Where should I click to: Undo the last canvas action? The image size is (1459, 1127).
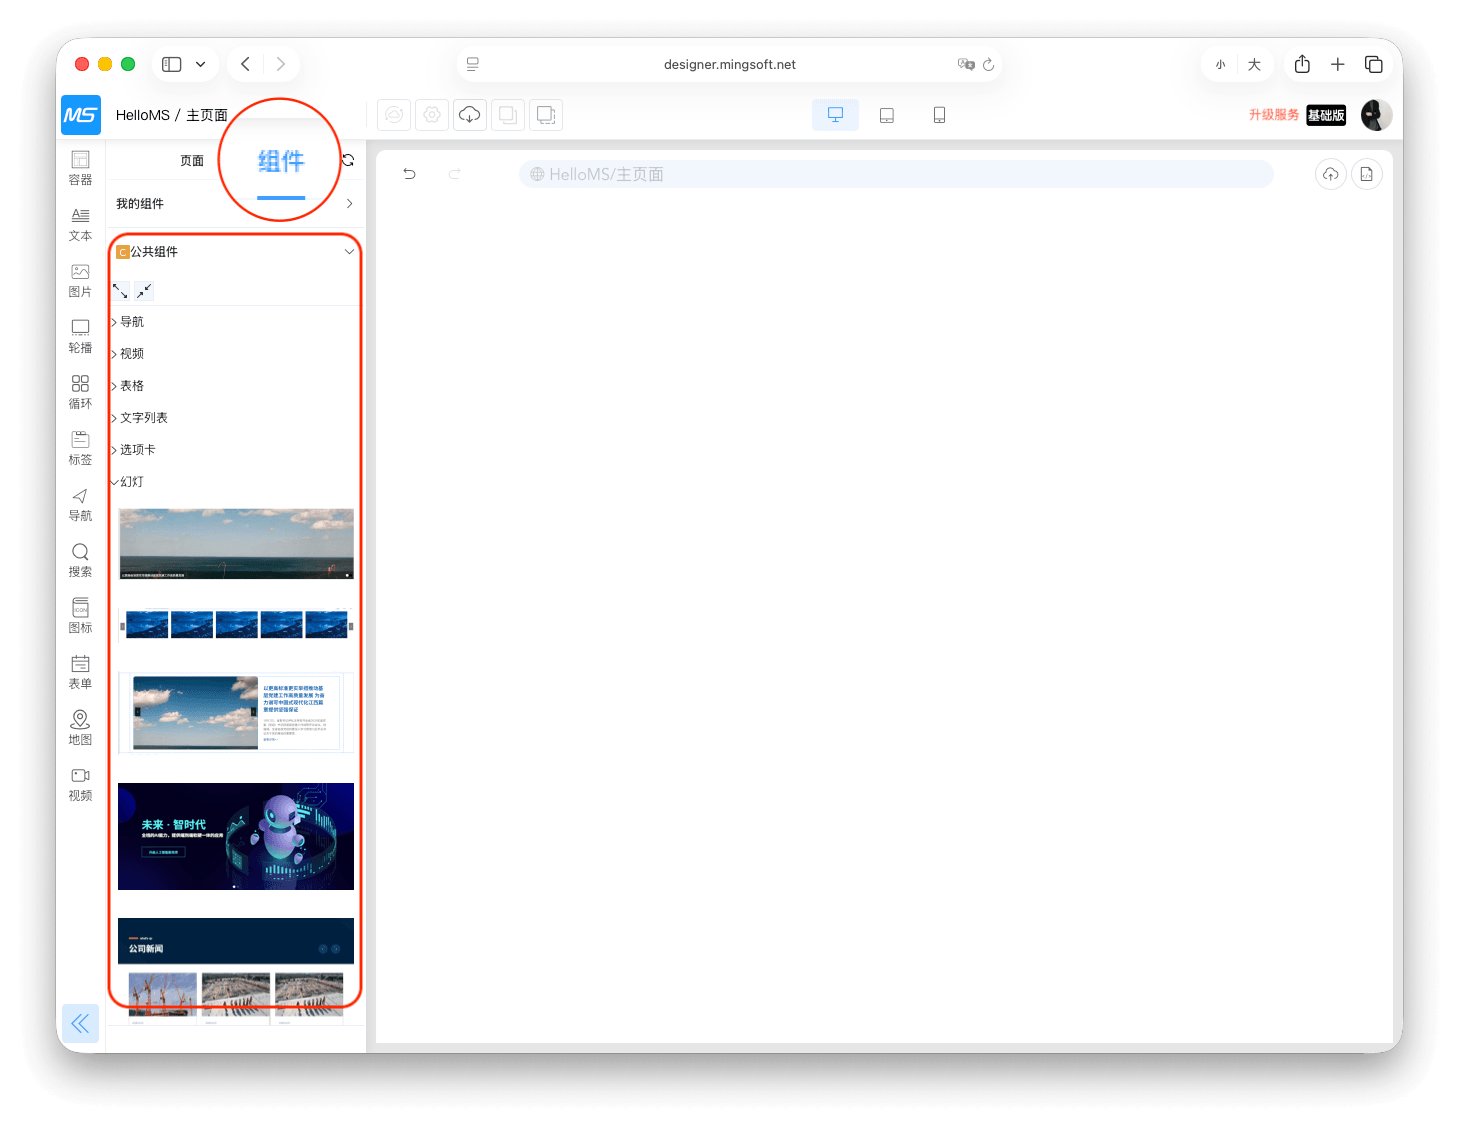409,174
